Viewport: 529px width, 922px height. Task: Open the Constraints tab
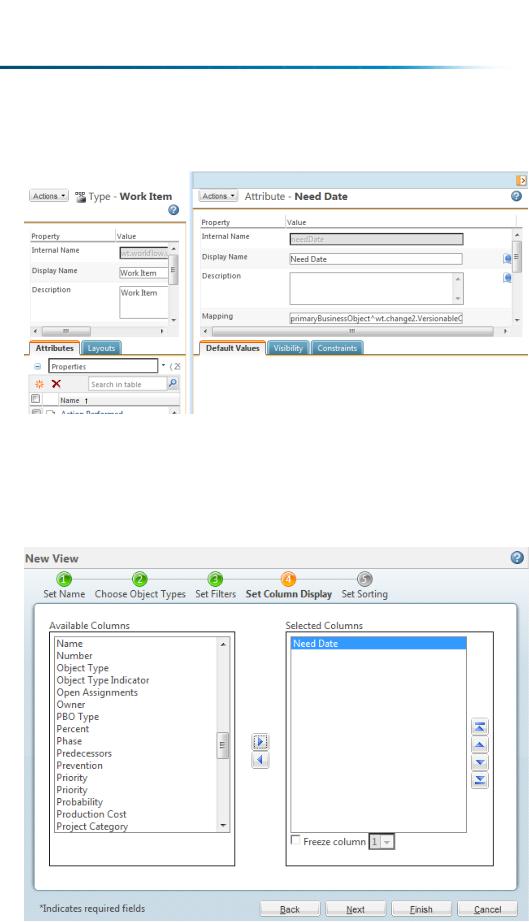(337, 348)
